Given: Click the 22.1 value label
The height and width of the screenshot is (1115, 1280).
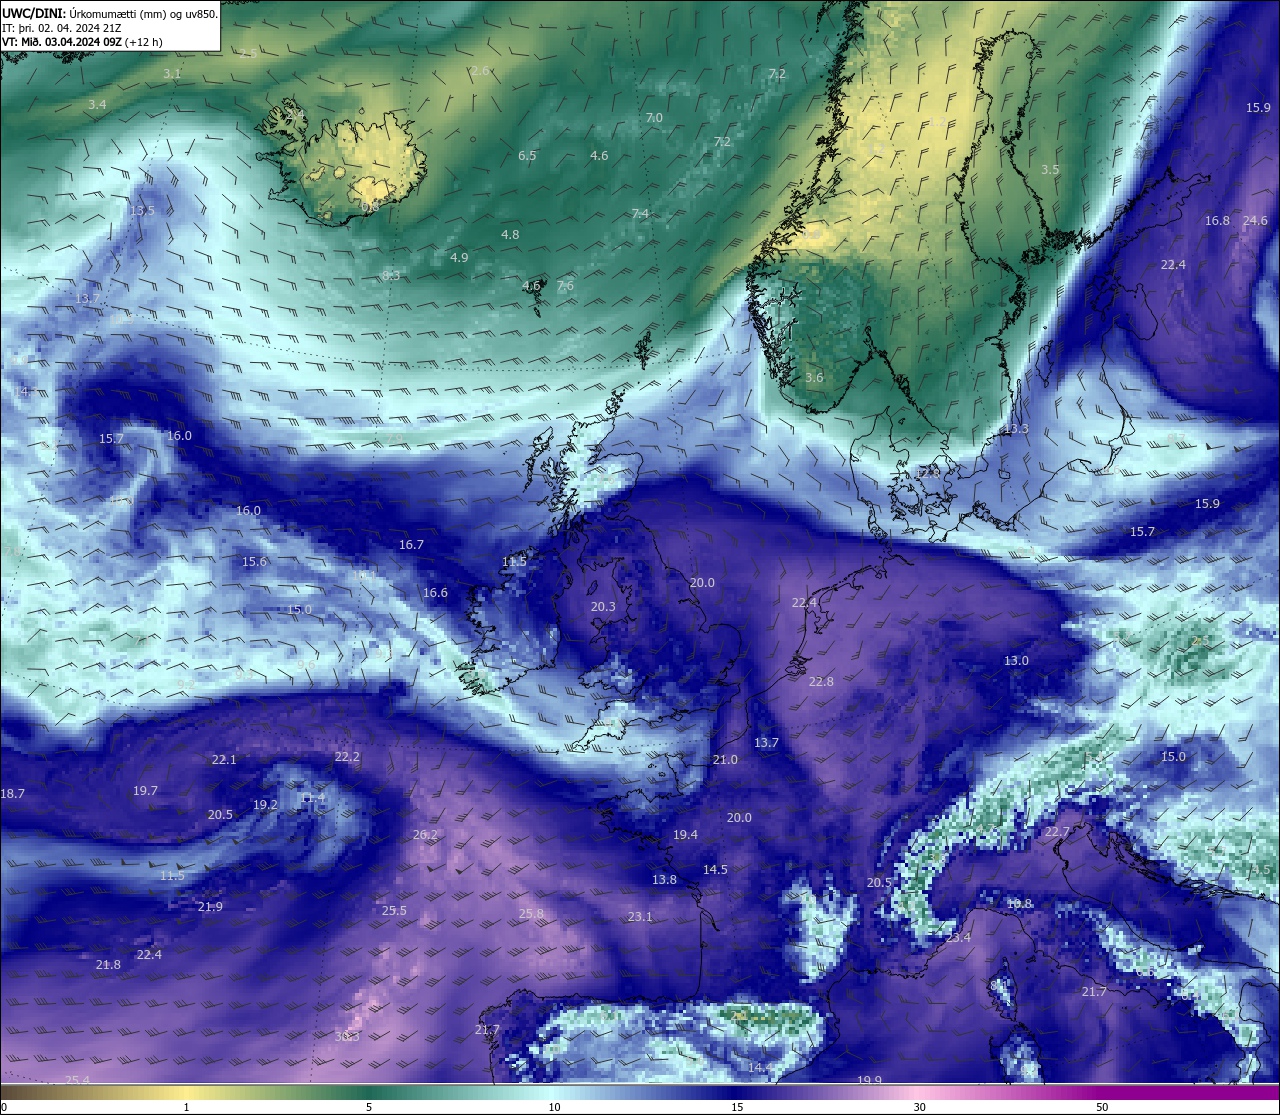Looking at the screenshot, I should click(x=224, y=760).
